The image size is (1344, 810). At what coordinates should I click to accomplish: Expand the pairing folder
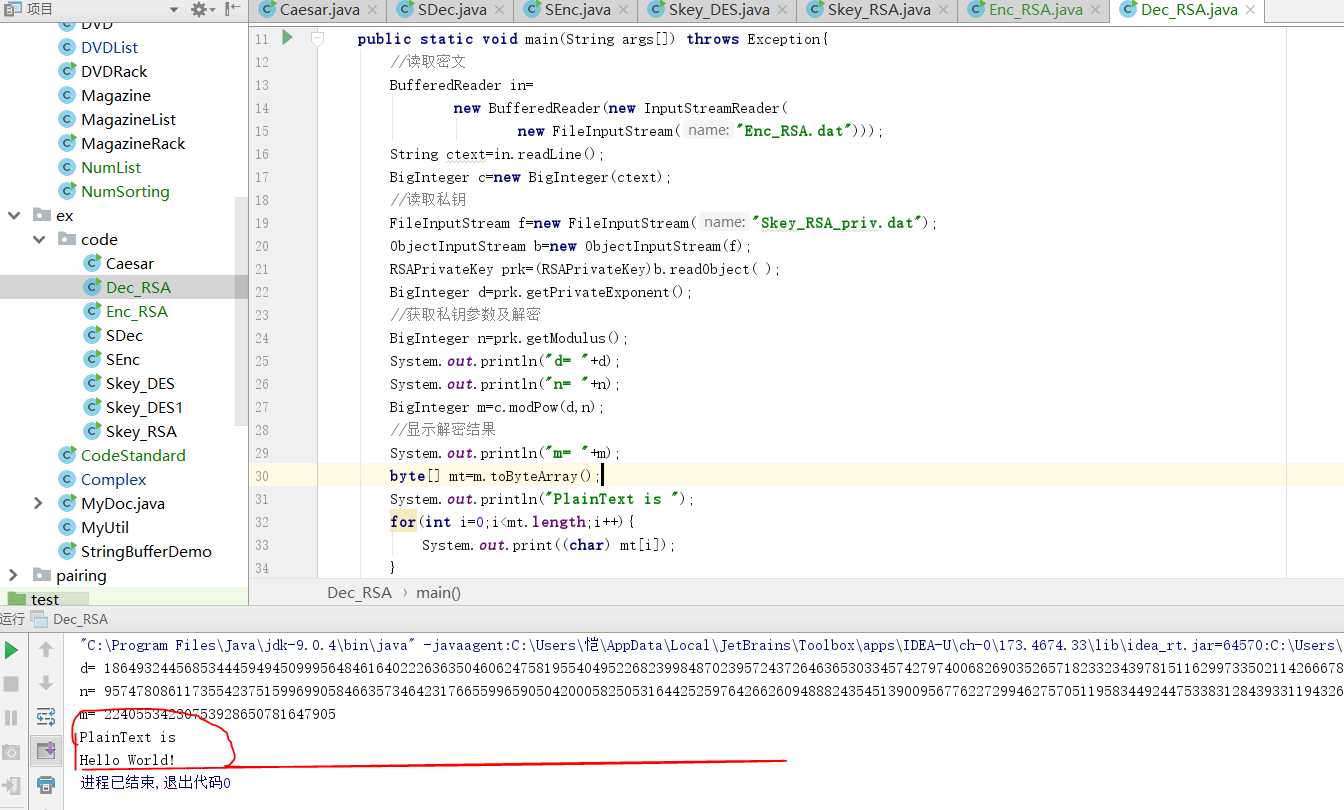pos(14,575)
